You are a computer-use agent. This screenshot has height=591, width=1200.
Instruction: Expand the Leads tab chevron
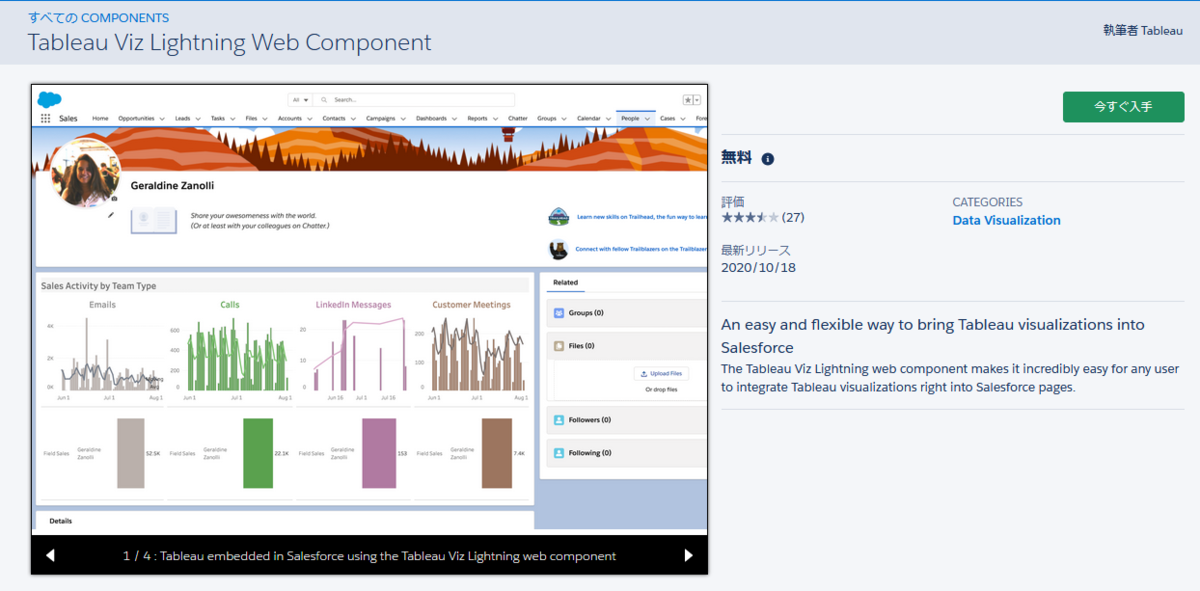click(197, 119)
